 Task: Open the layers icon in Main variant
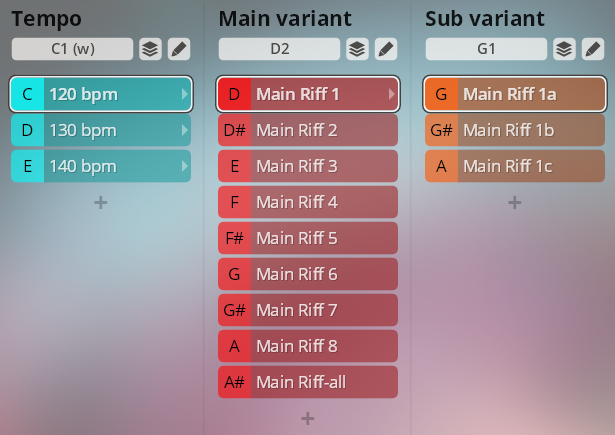(357, 49)
